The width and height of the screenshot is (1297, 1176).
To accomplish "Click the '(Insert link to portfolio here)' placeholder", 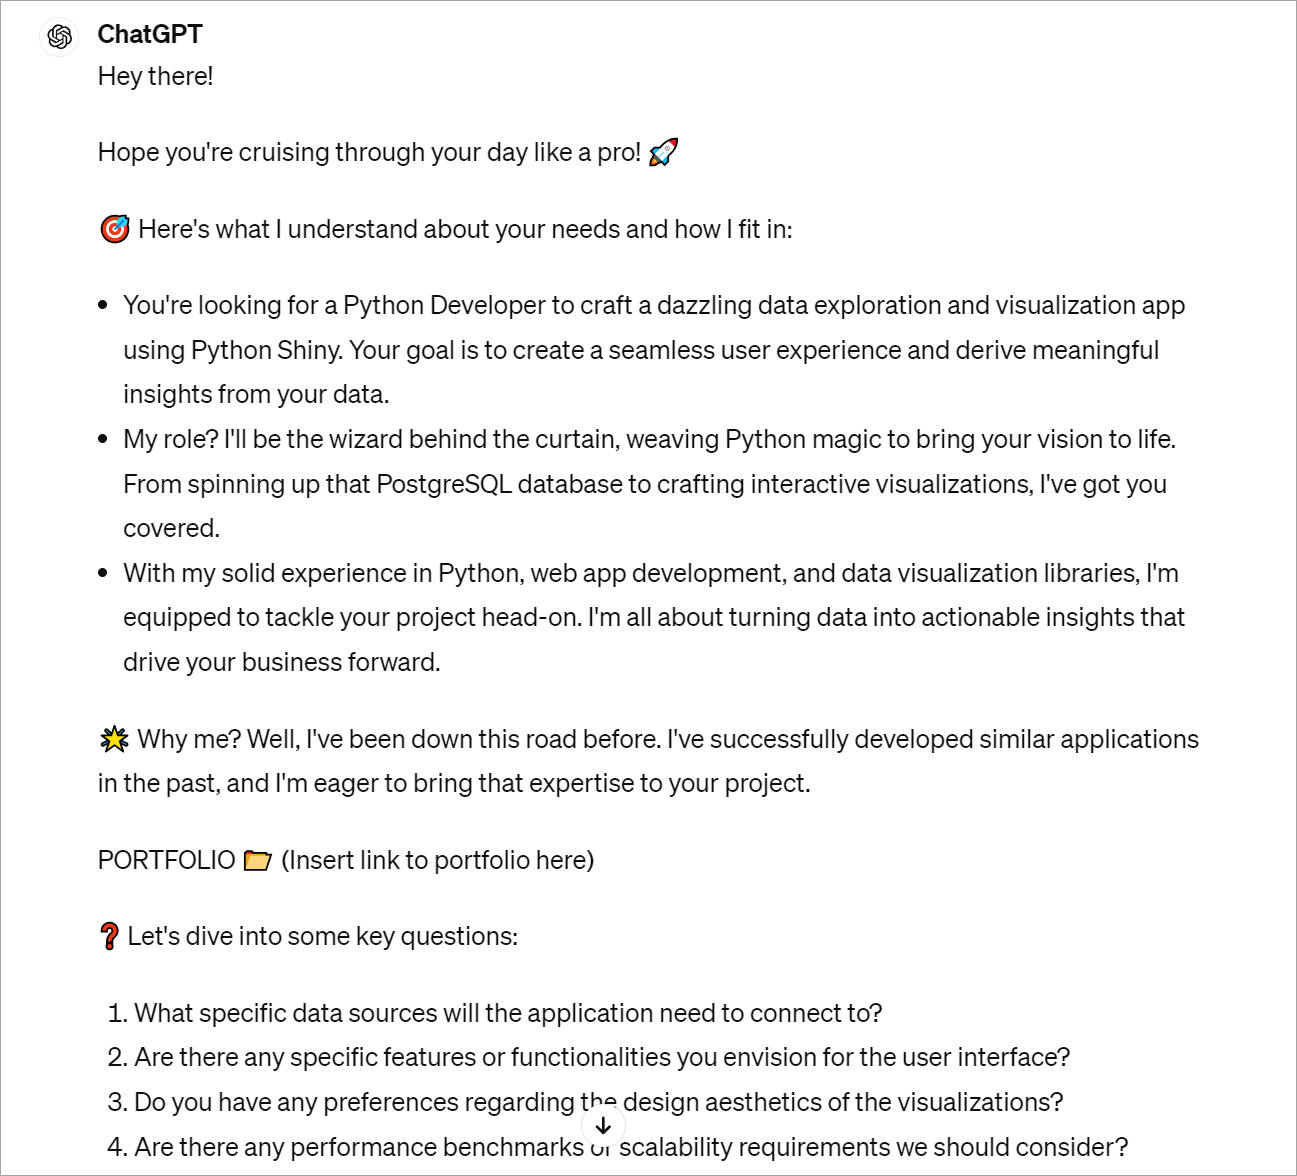I will pos(438,859).
